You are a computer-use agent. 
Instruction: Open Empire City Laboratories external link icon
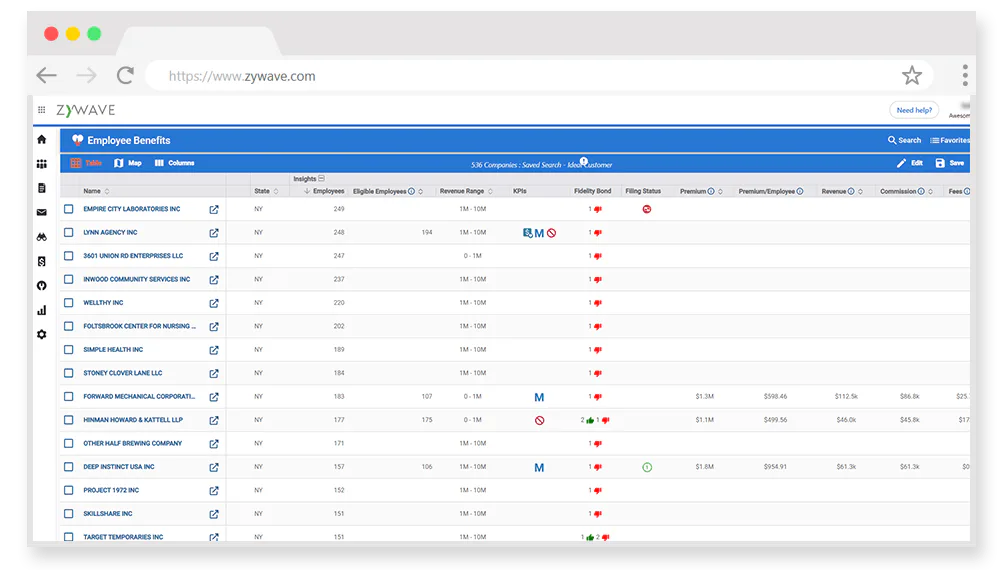tap(214, 209)
